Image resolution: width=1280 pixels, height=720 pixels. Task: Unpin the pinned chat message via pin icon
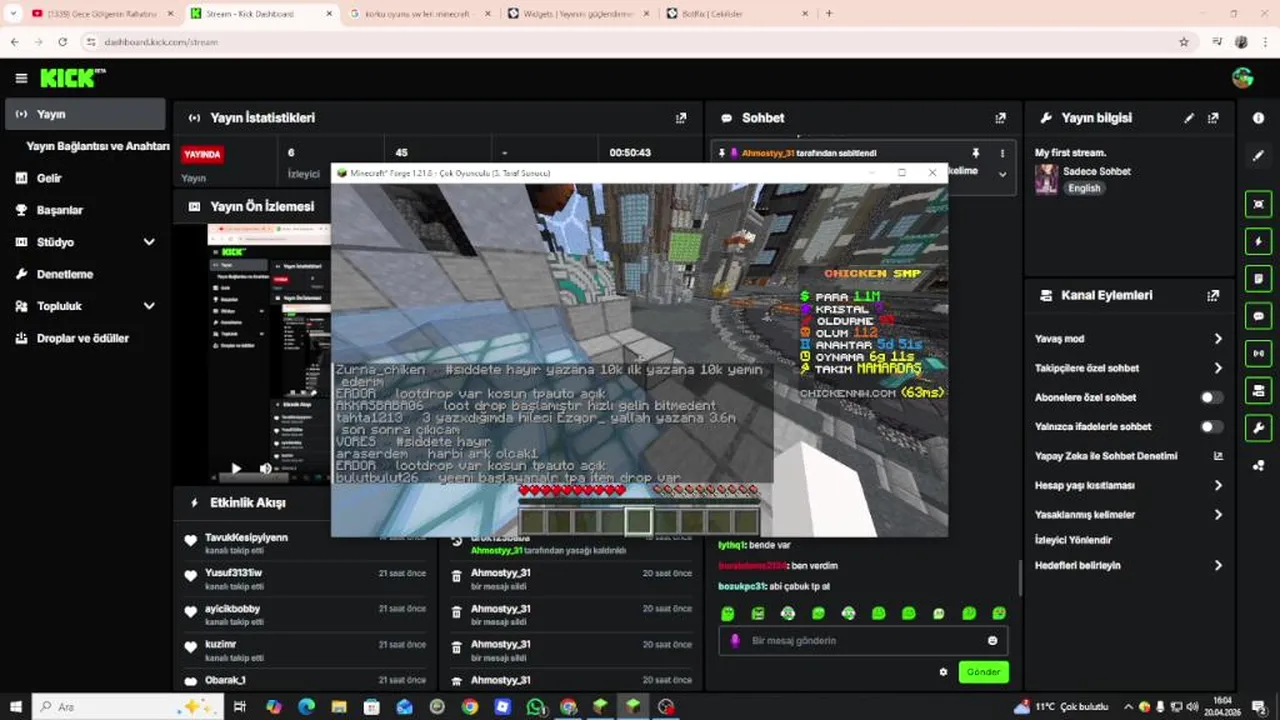click(975, 153)
